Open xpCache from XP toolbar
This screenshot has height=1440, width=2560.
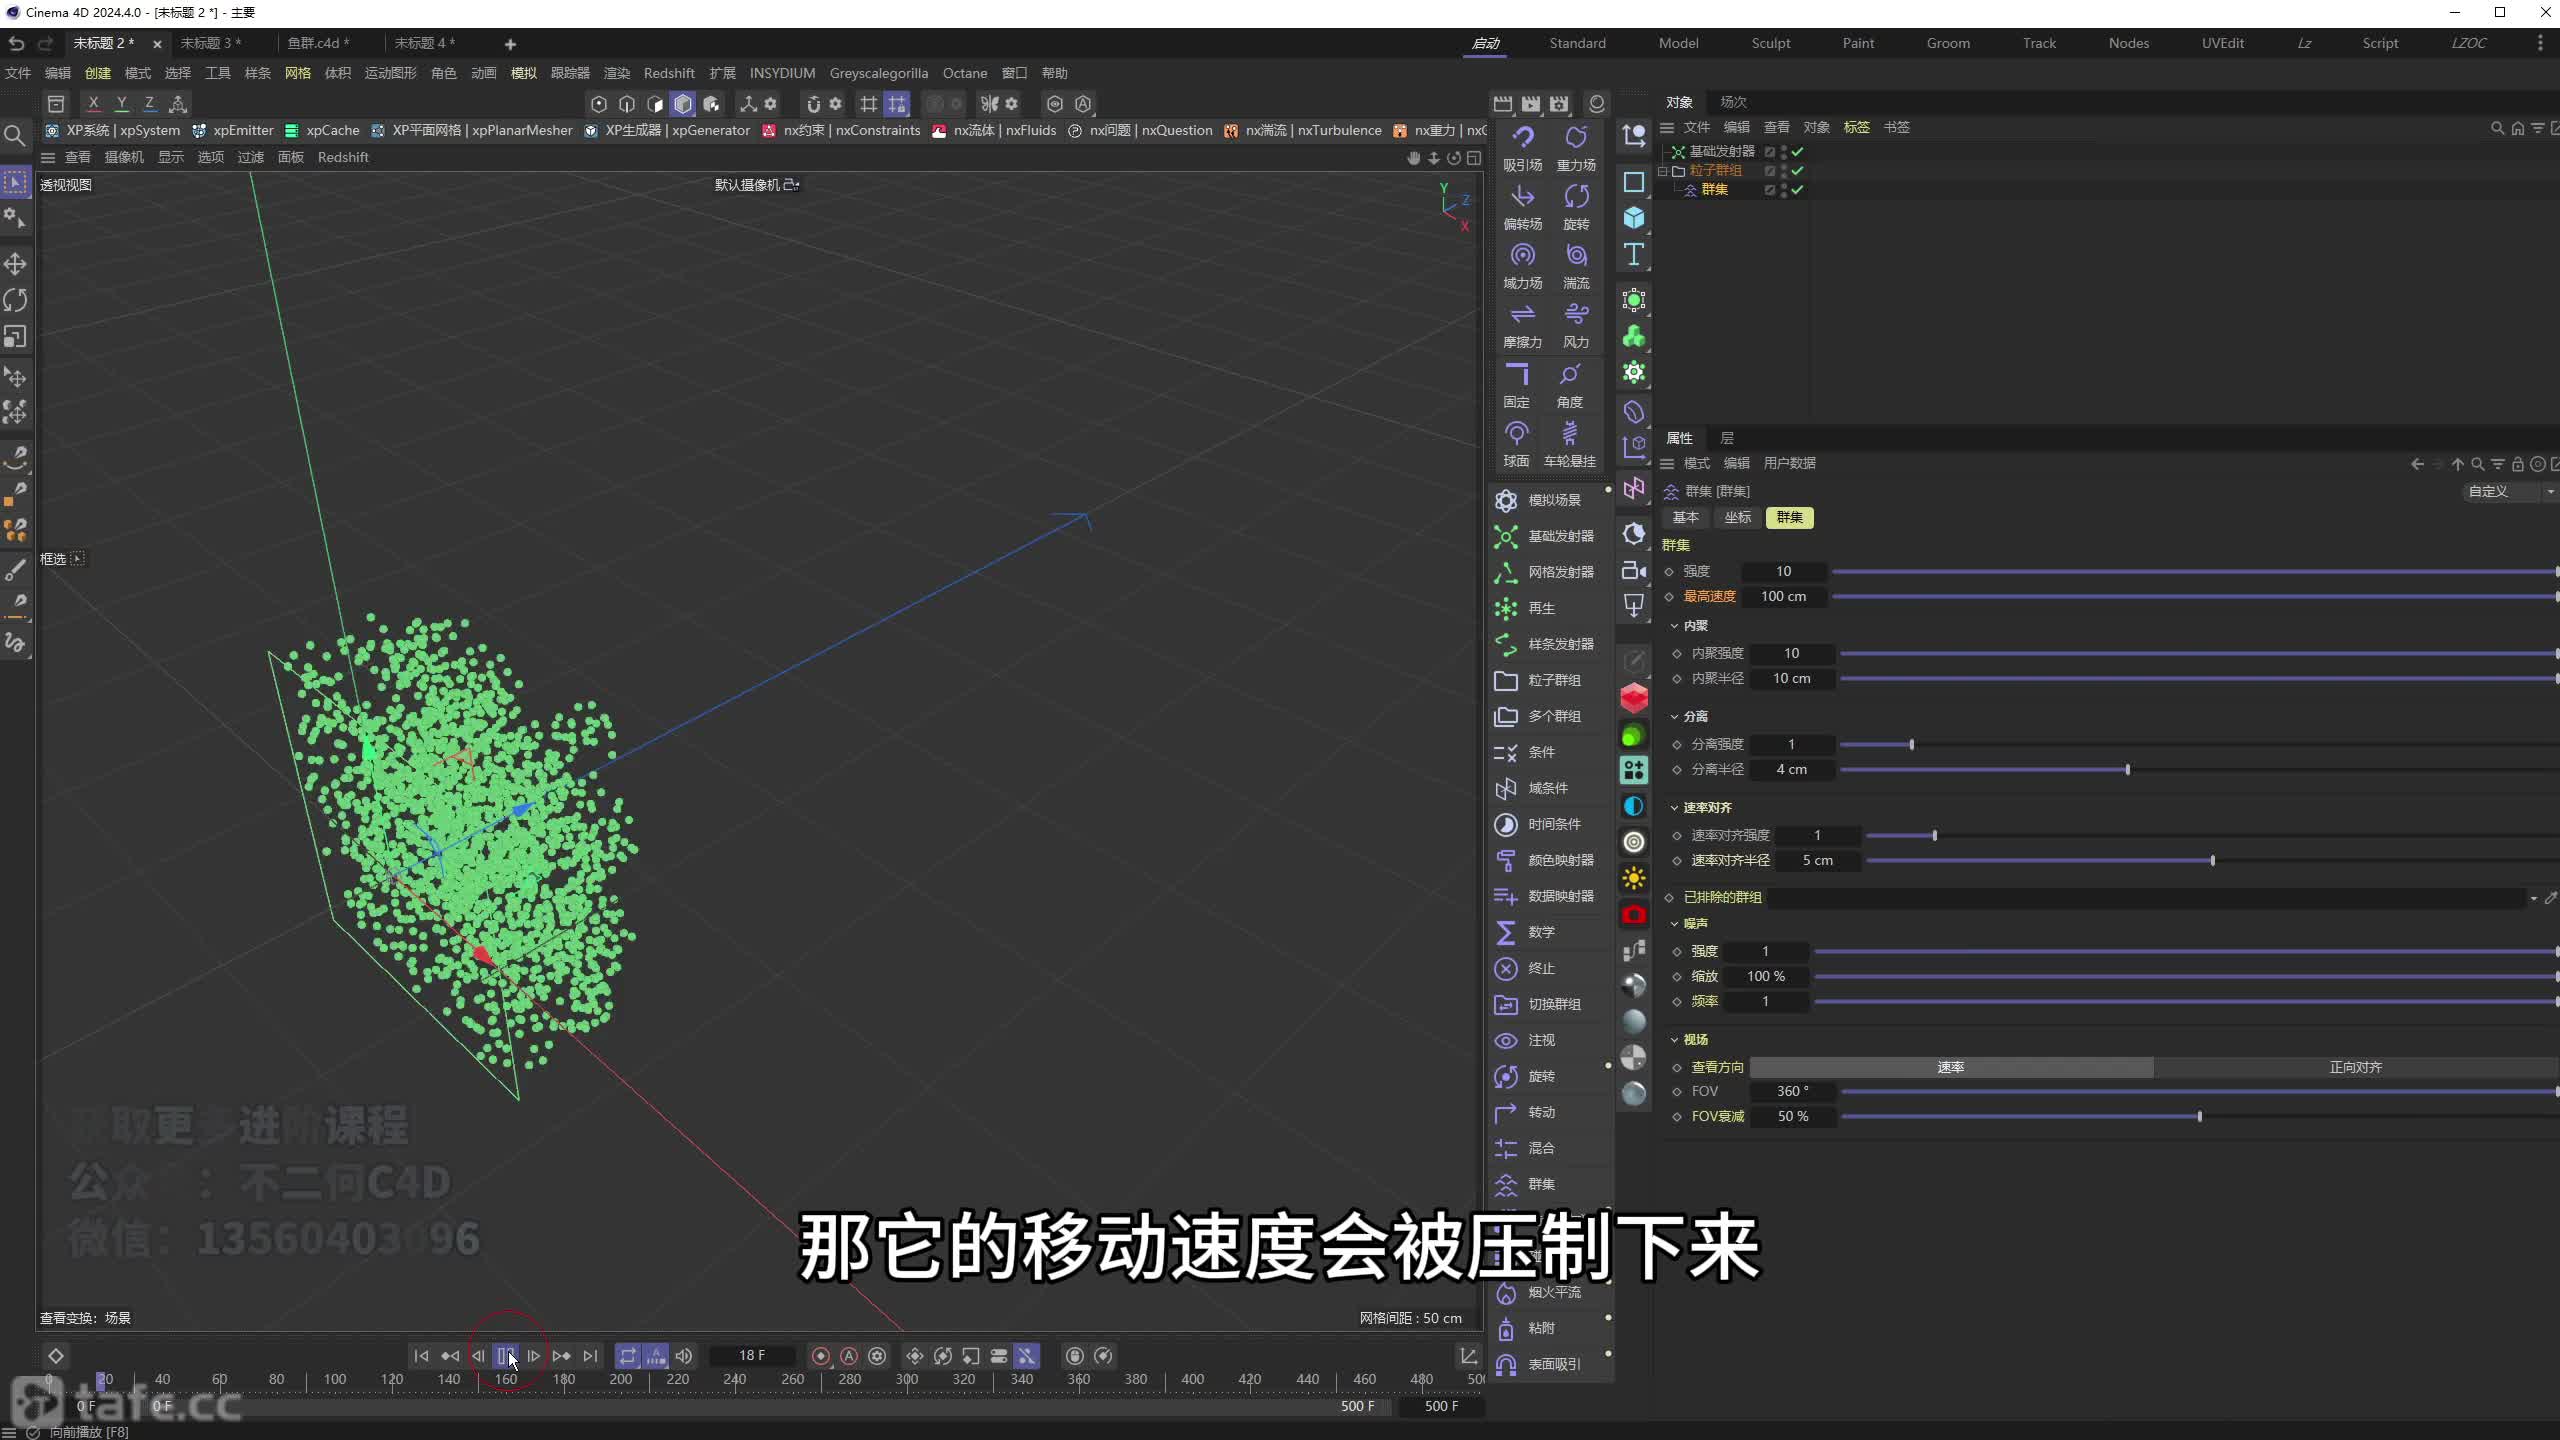pos(322,130)
